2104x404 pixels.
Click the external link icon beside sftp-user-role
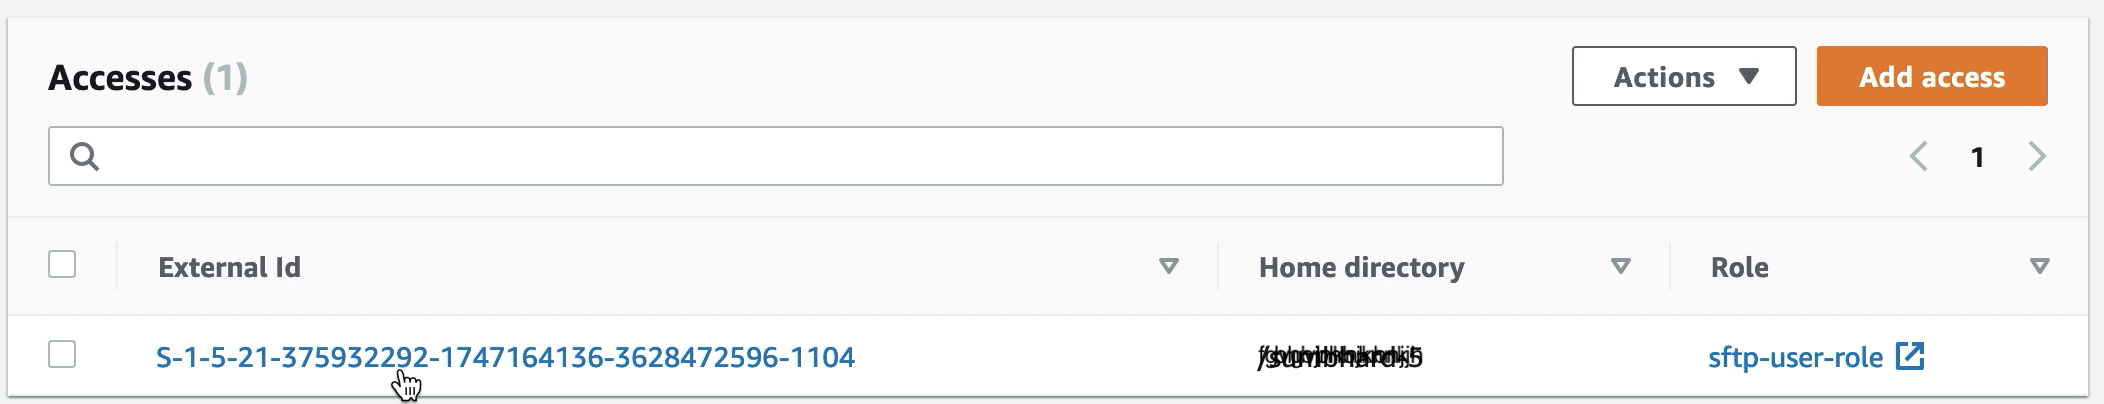pos(1910,356)
